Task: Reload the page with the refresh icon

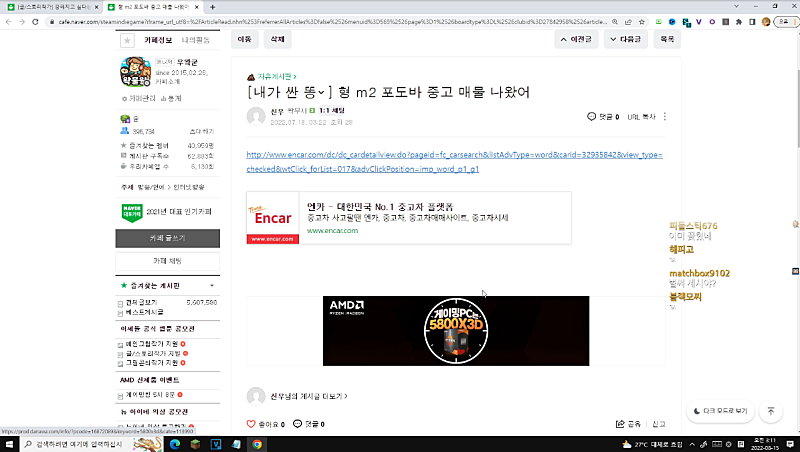Action: coord(35,22)
